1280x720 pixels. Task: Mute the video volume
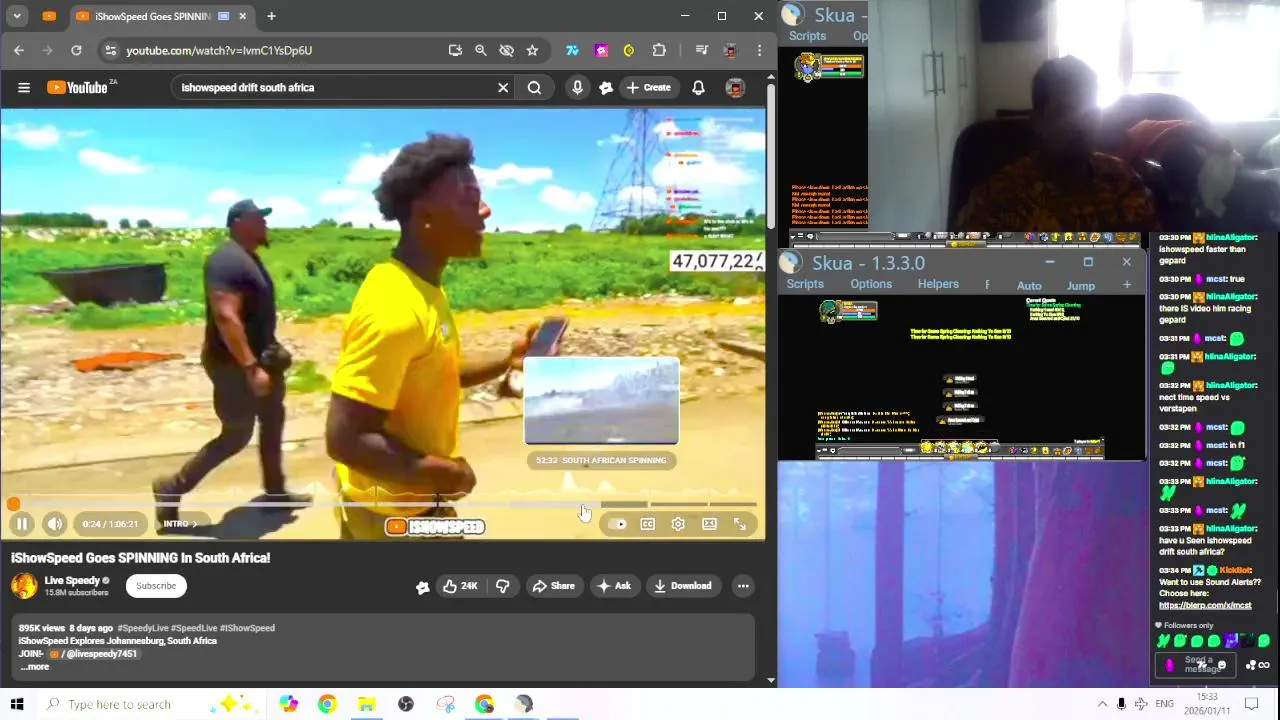coord(55,524)
